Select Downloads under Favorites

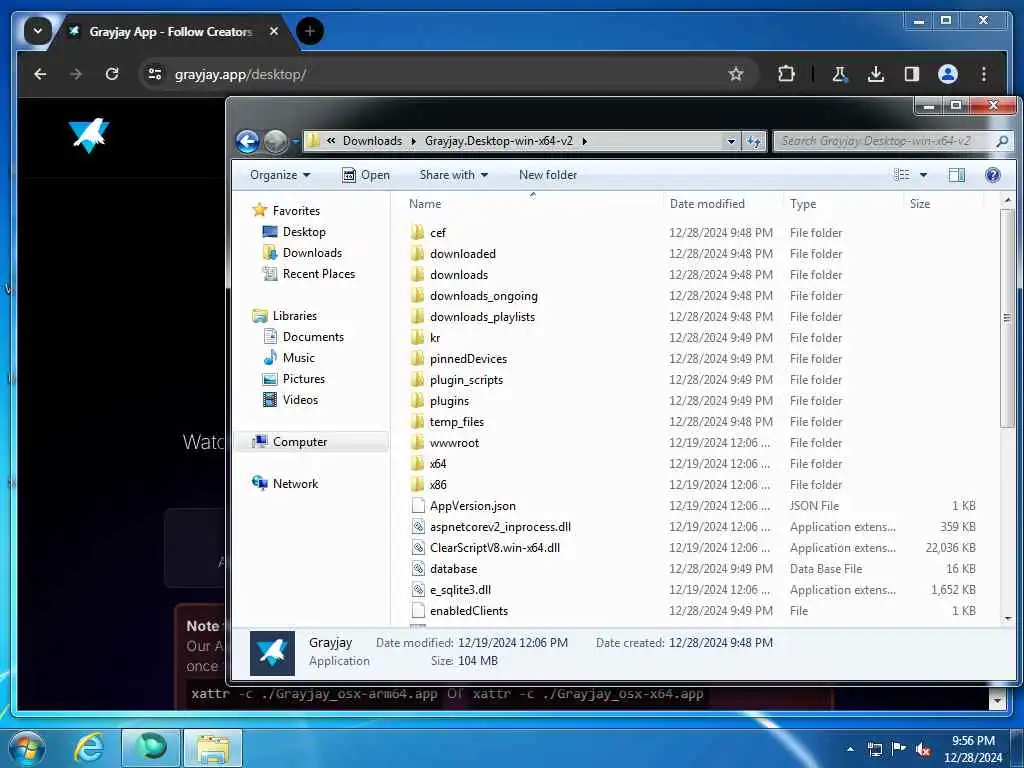[x=312, y=253]
